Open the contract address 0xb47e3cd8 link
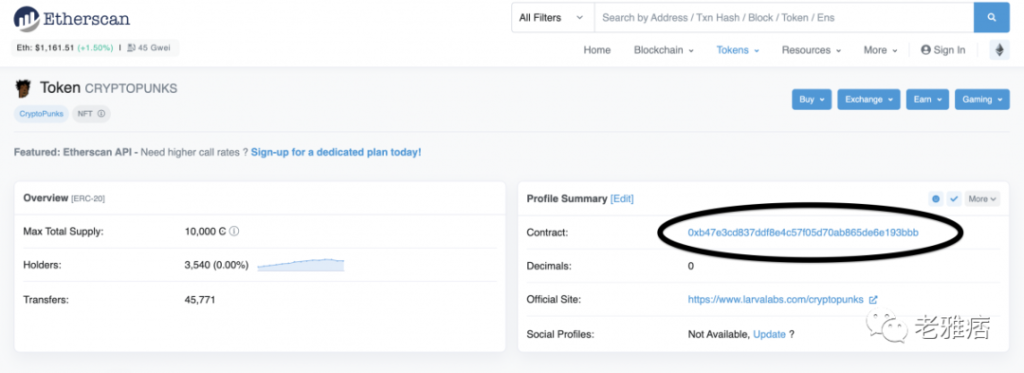1024x373 pixels. click(x=803, y=233)
